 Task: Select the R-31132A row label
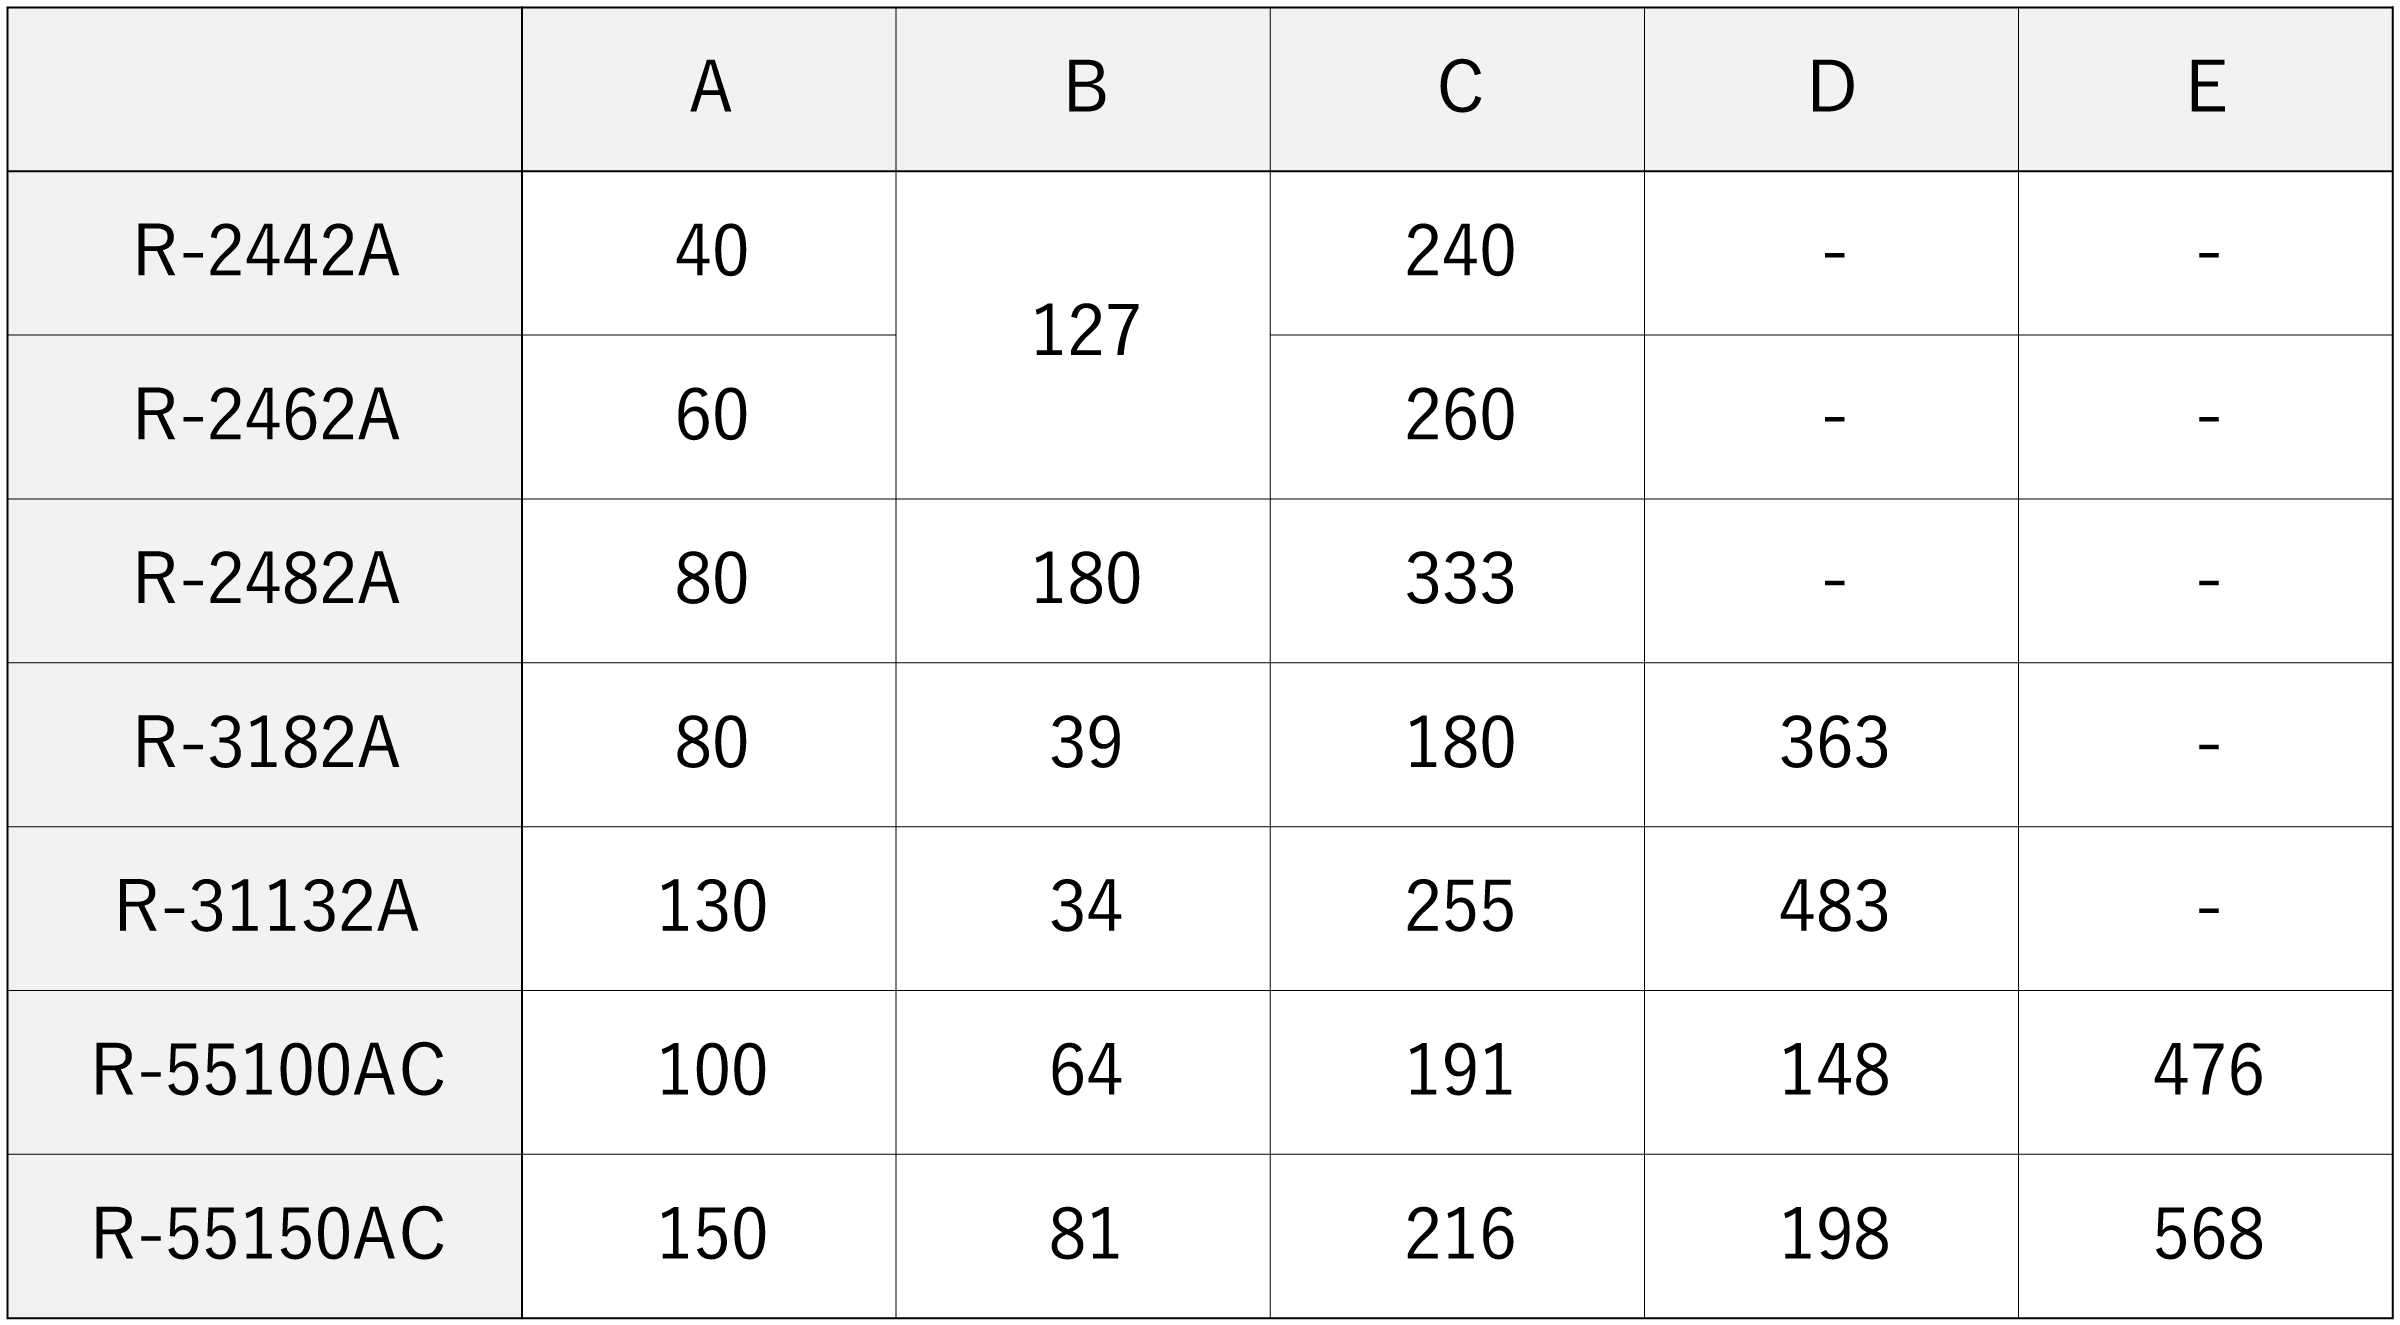(x=266, y=908)
